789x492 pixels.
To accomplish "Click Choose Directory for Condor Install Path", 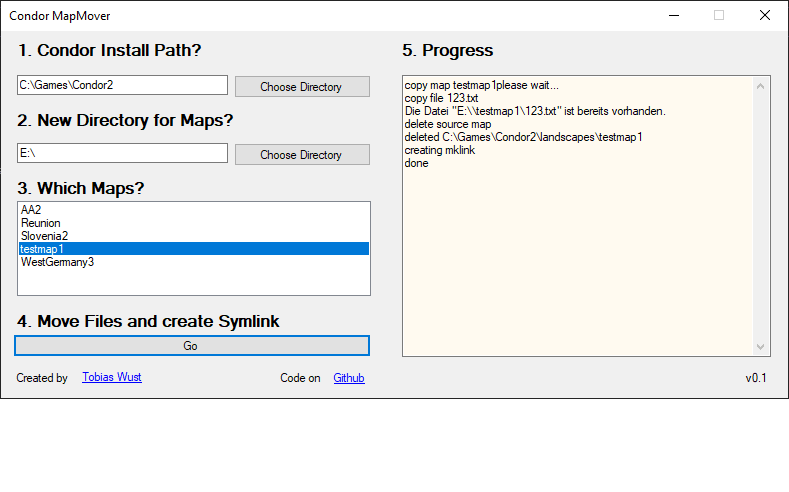I will pyautogui.click(x=302, y=87).
